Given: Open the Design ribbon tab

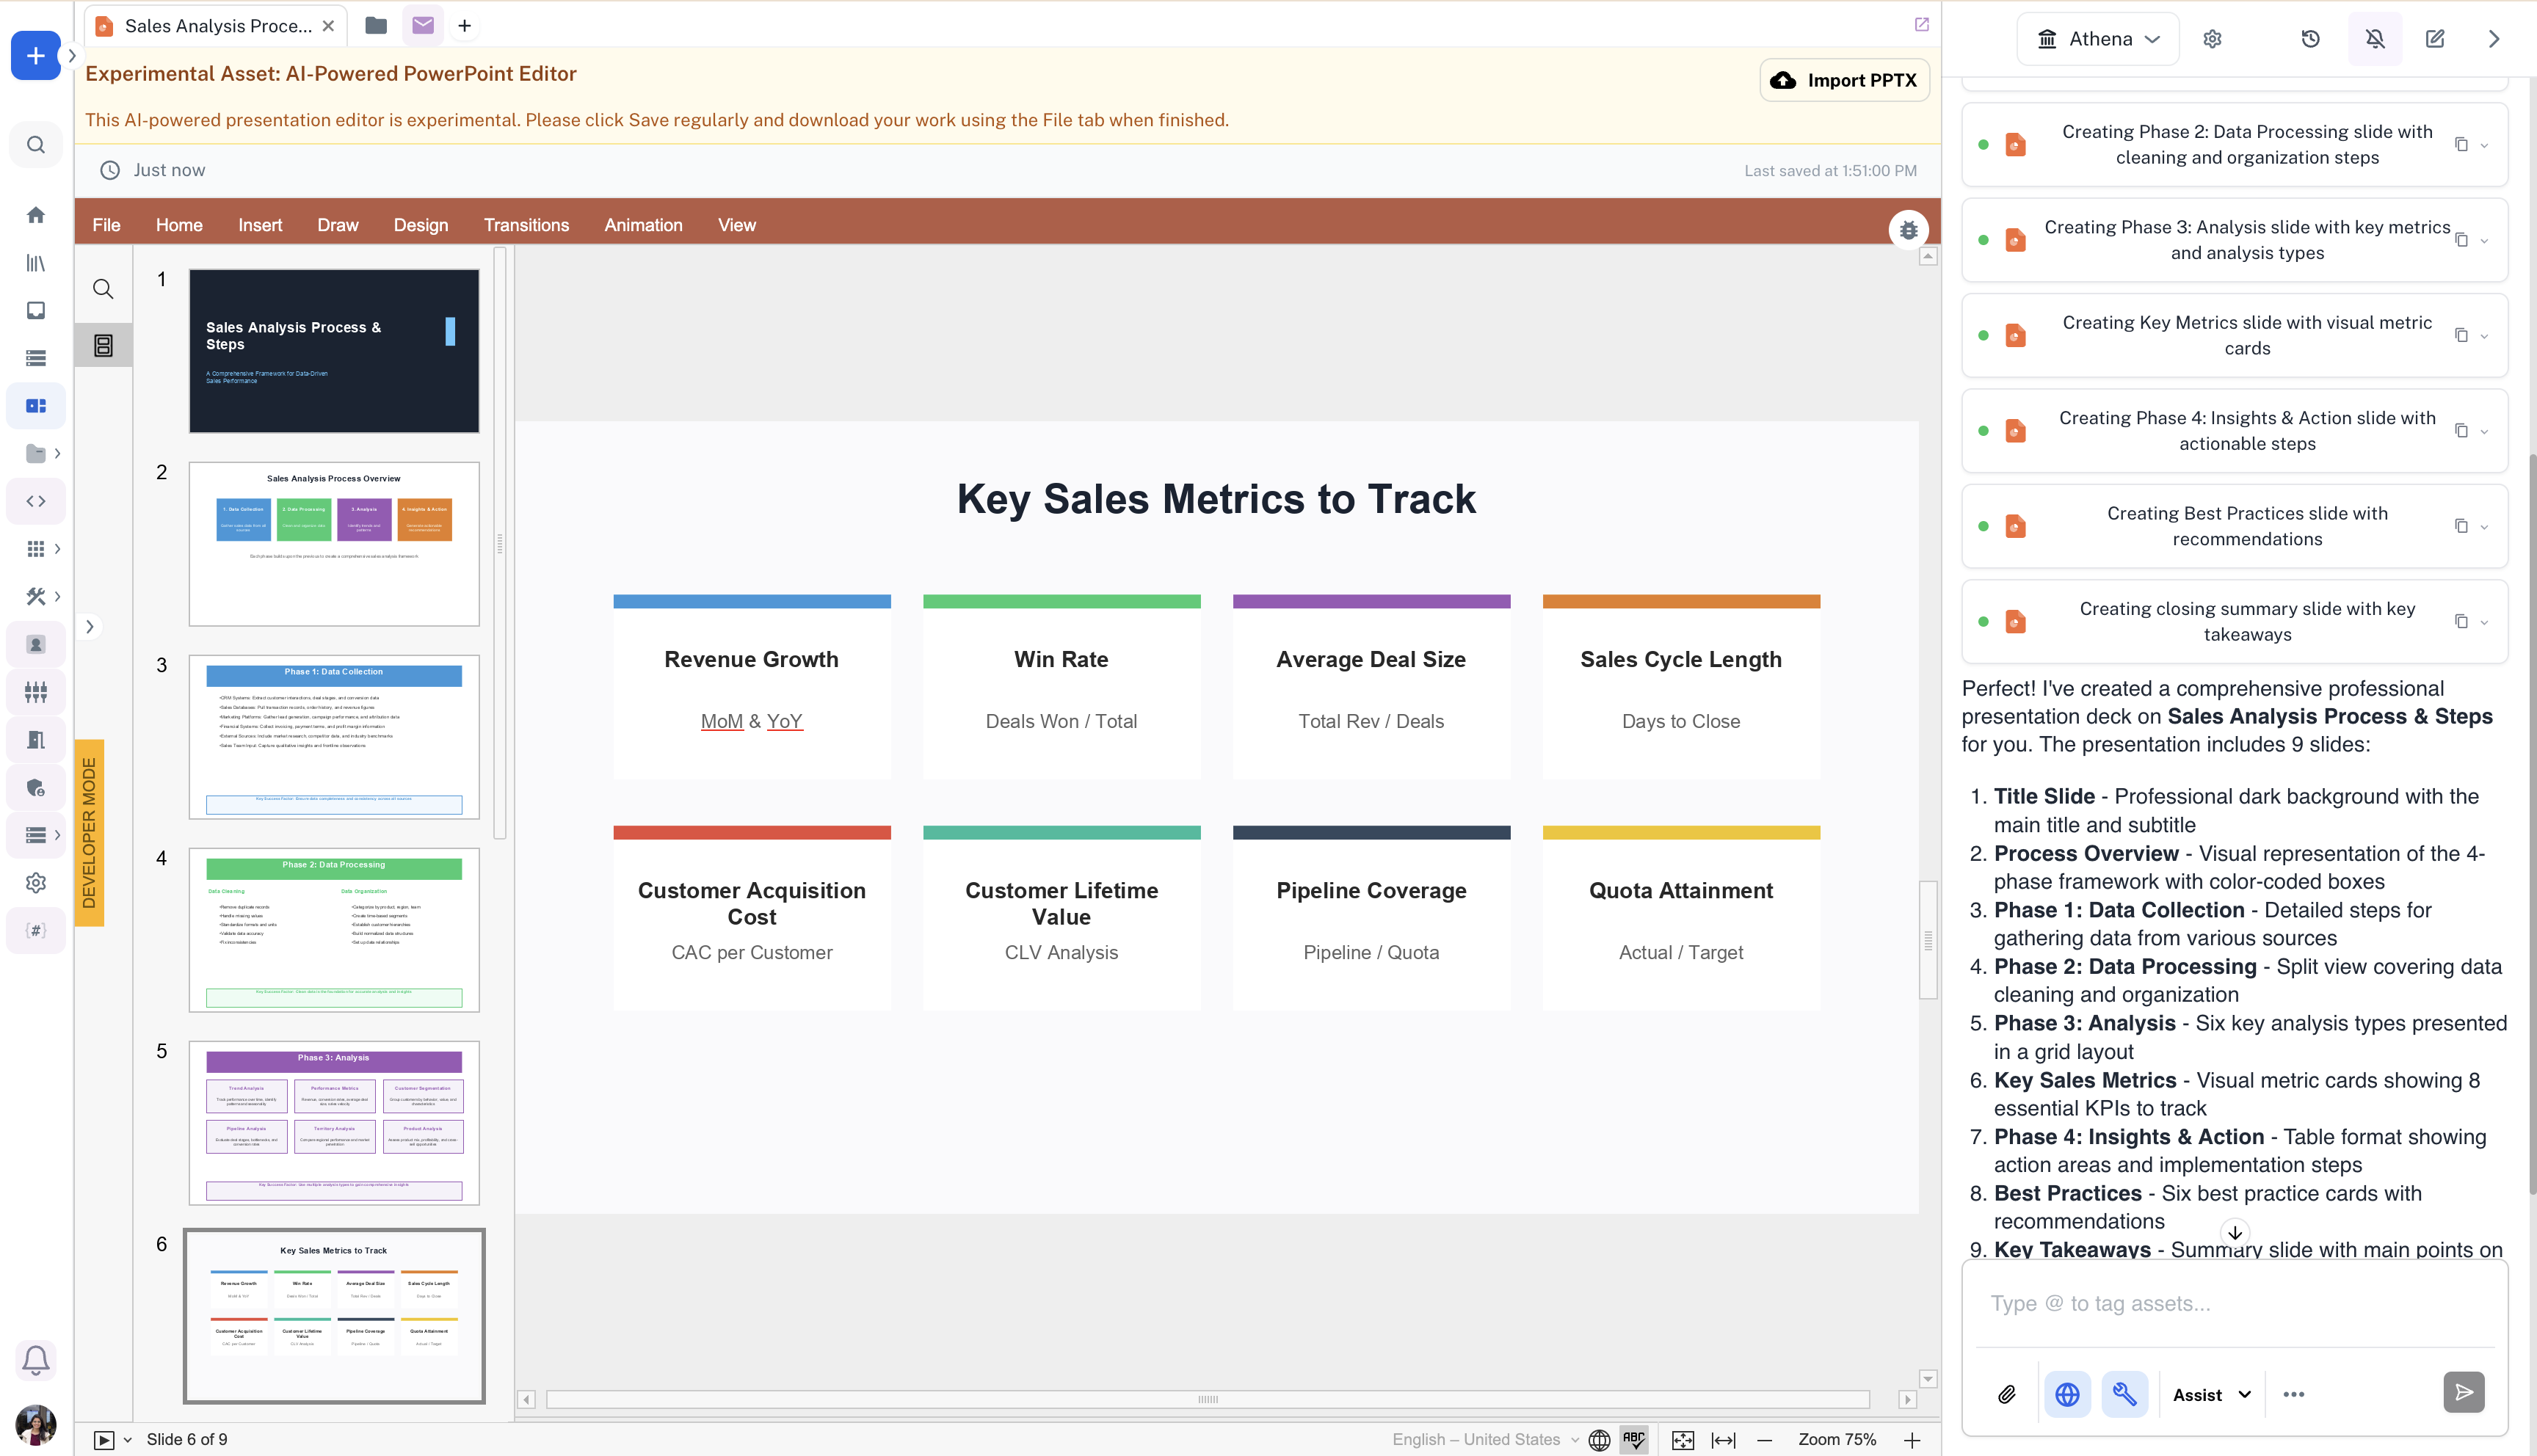Looking at the screenshot, I should pyautogui.click(x=420, y=225).
